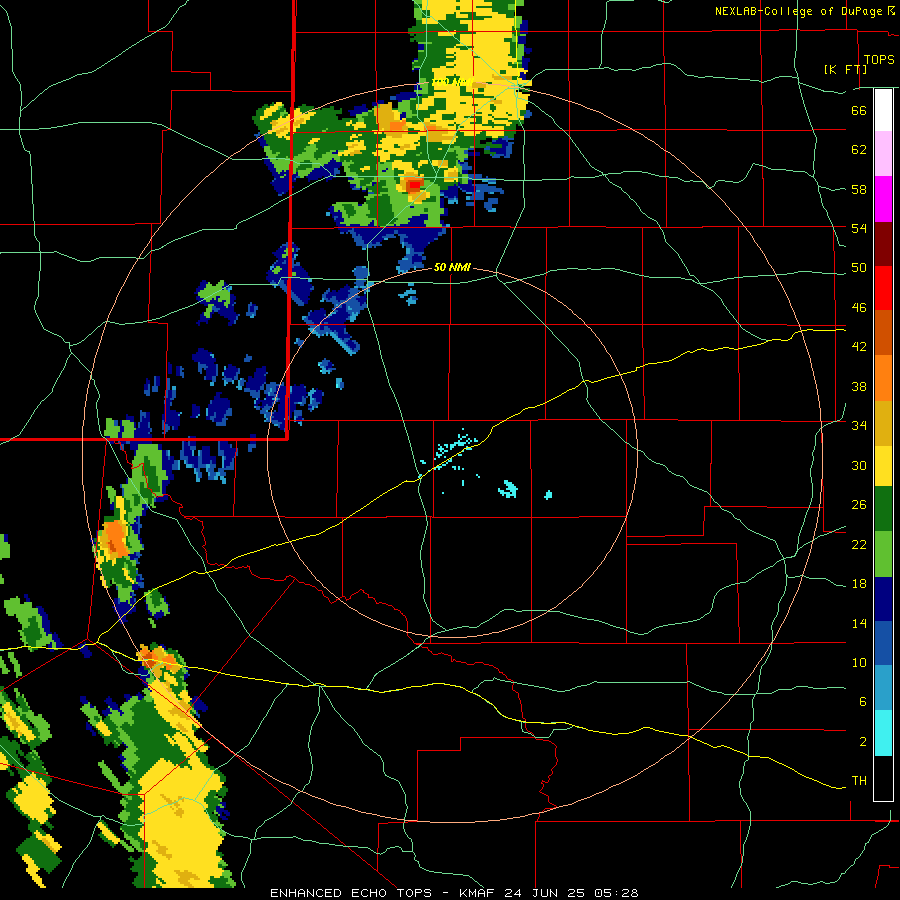
Task: Select the dark red legend swatch
Action: pyautogui.click(x=883, y=243)
